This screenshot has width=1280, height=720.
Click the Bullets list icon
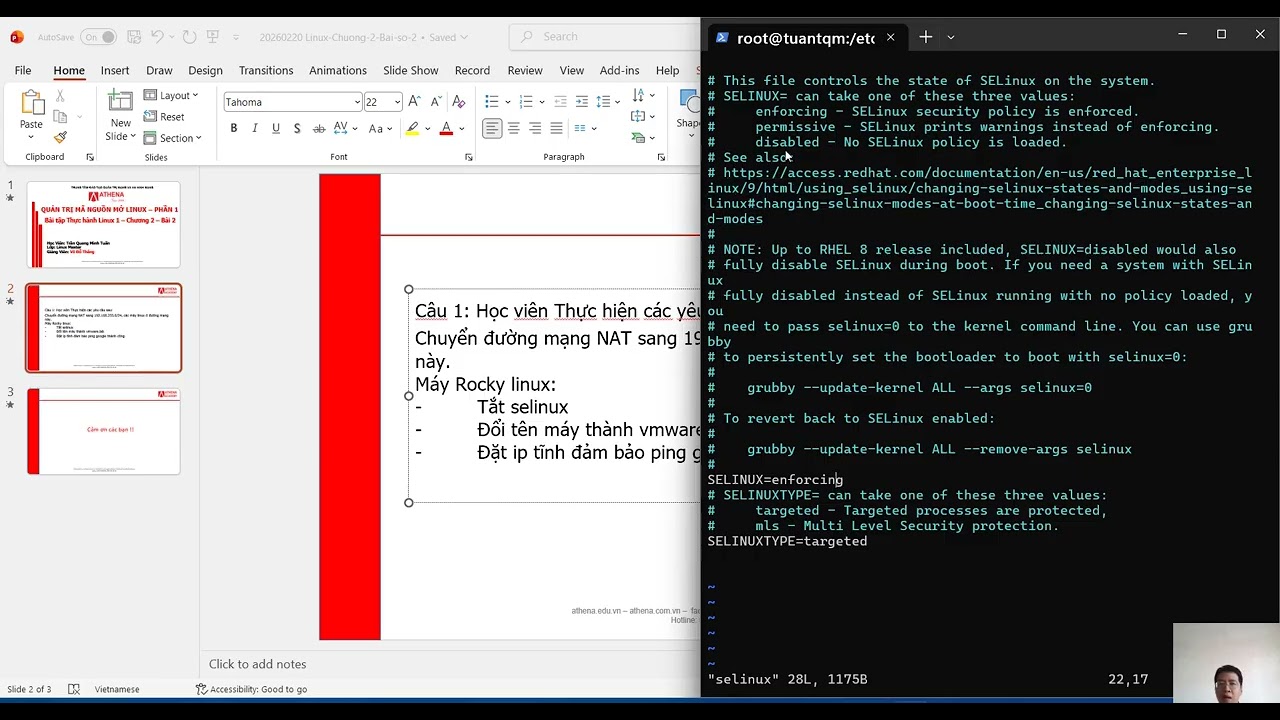pos(492,102)
